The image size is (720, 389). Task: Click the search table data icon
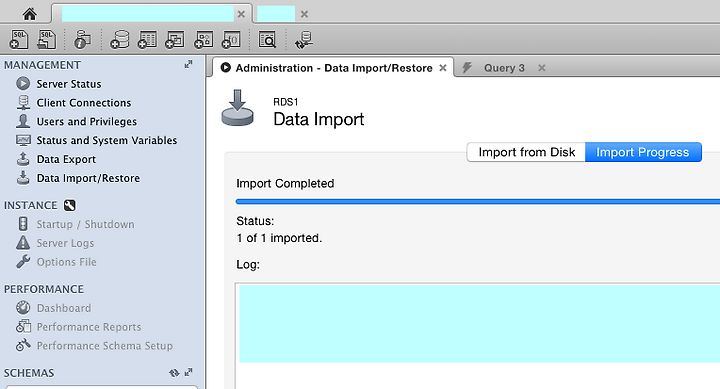pyautogui.click(x=267, y=39)
